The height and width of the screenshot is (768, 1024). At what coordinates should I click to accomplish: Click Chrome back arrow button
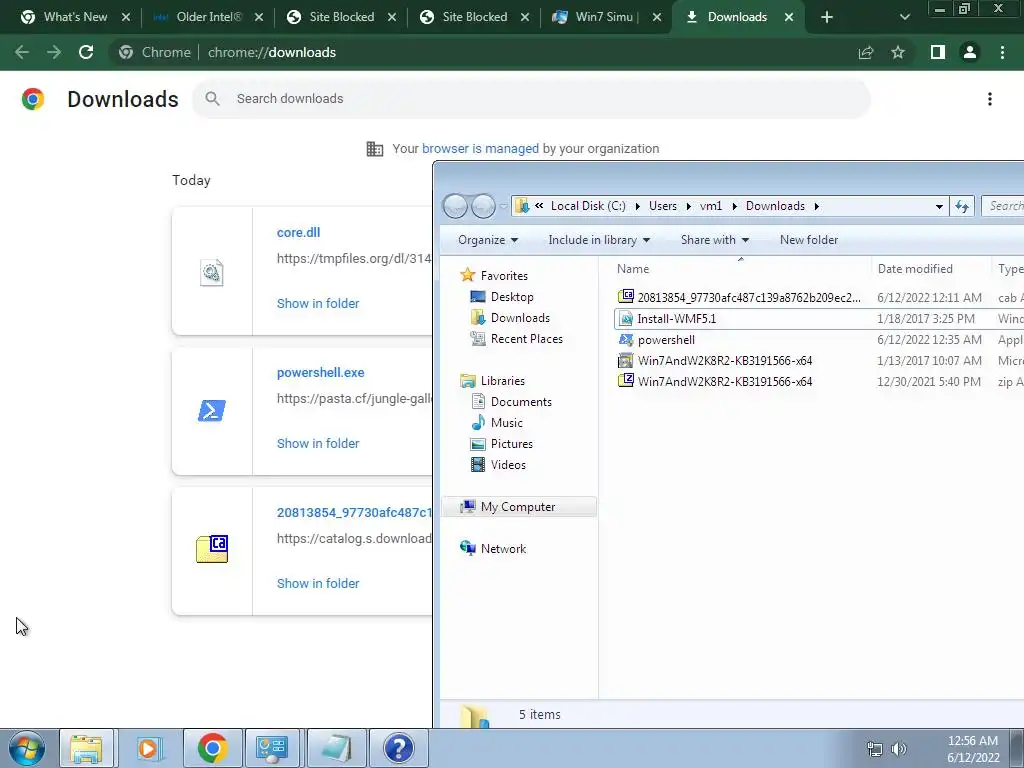[22, 52]
